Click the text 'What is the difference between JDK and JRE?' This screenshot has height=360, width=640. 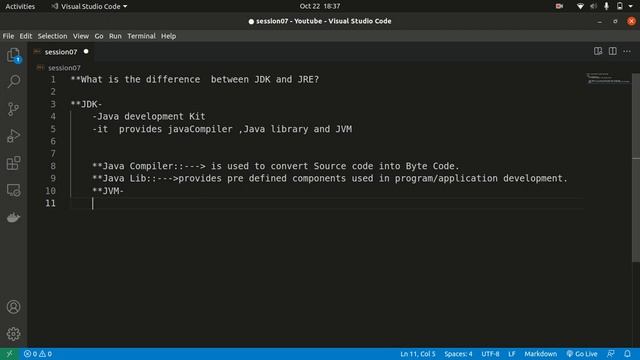click(200, 79)
